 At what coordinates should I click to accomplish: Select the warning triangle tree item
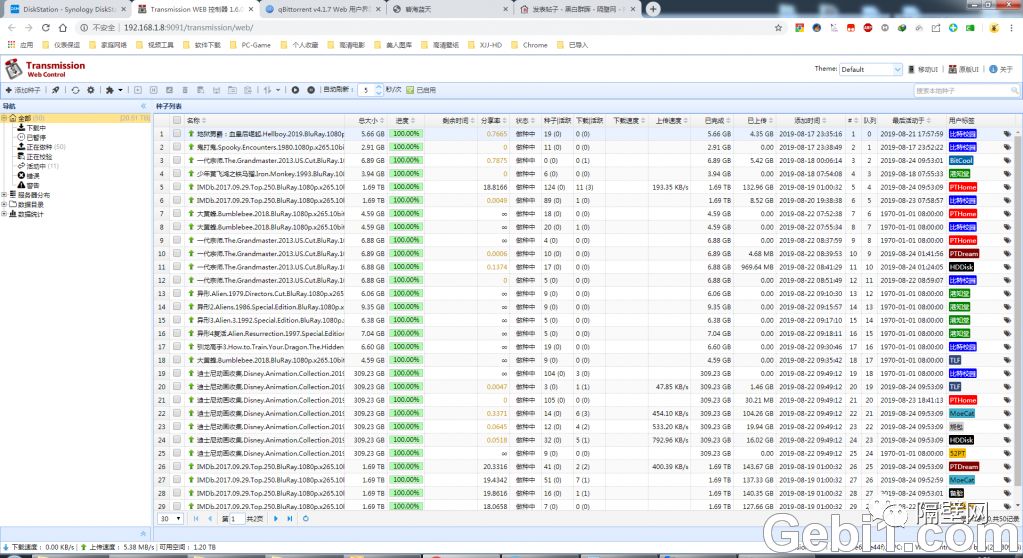coord(28,185)
